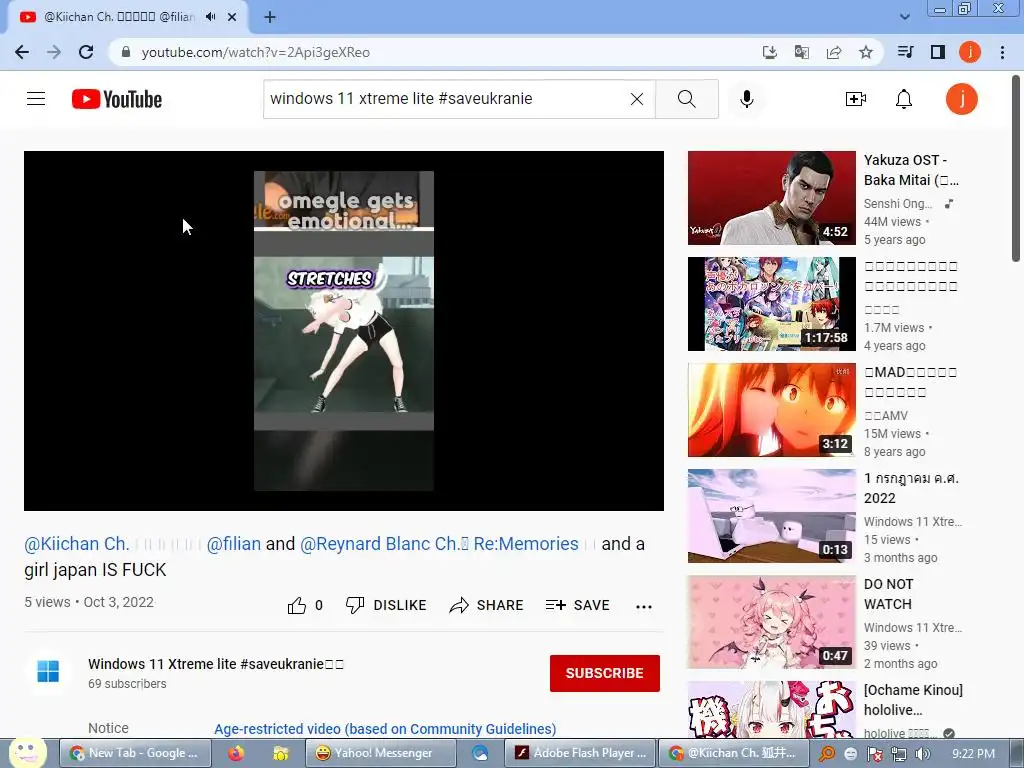Click SAVE to add to playlist

click(577, 605)
